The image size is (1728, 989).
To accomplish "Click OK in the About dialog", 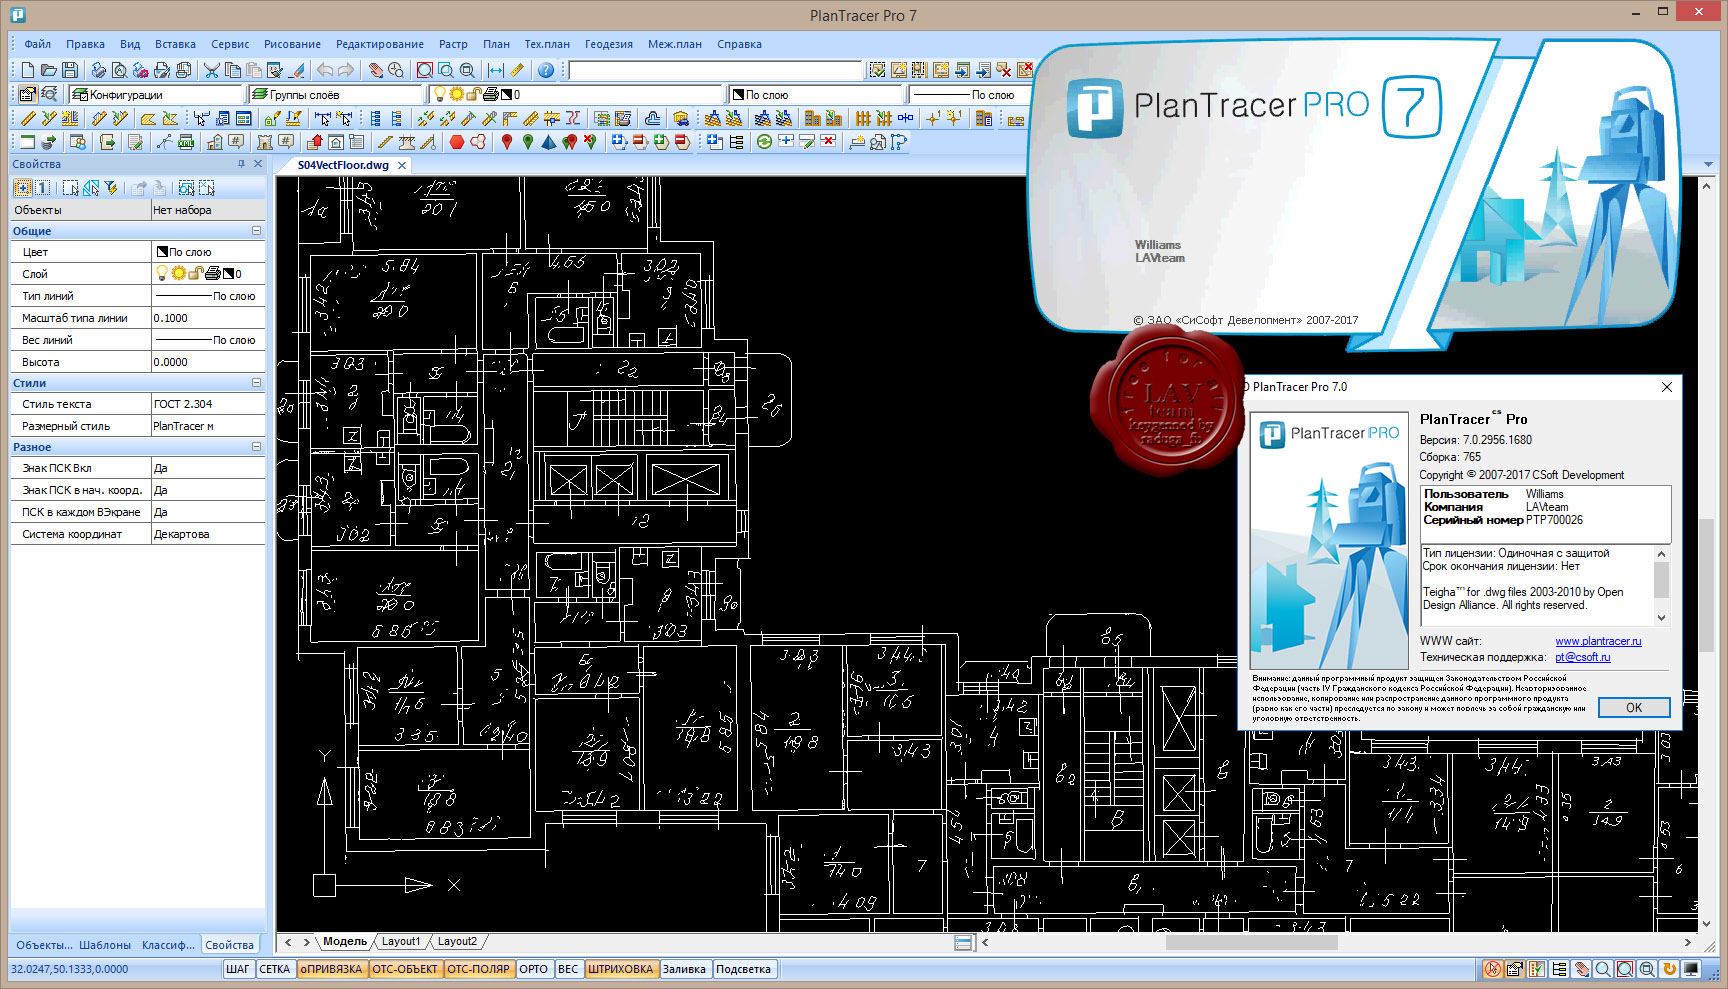I will pyautogui.click(x=1634, y=707).
